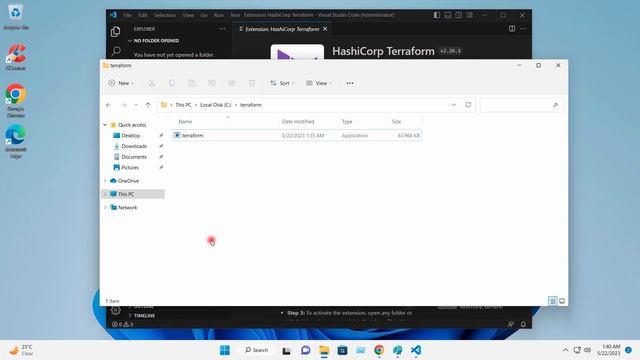Open the recent locations dropdown arrow
Image resolution: width=640 pixels, height=360 pixels.
pyautogui.click(x=136, y=105)
